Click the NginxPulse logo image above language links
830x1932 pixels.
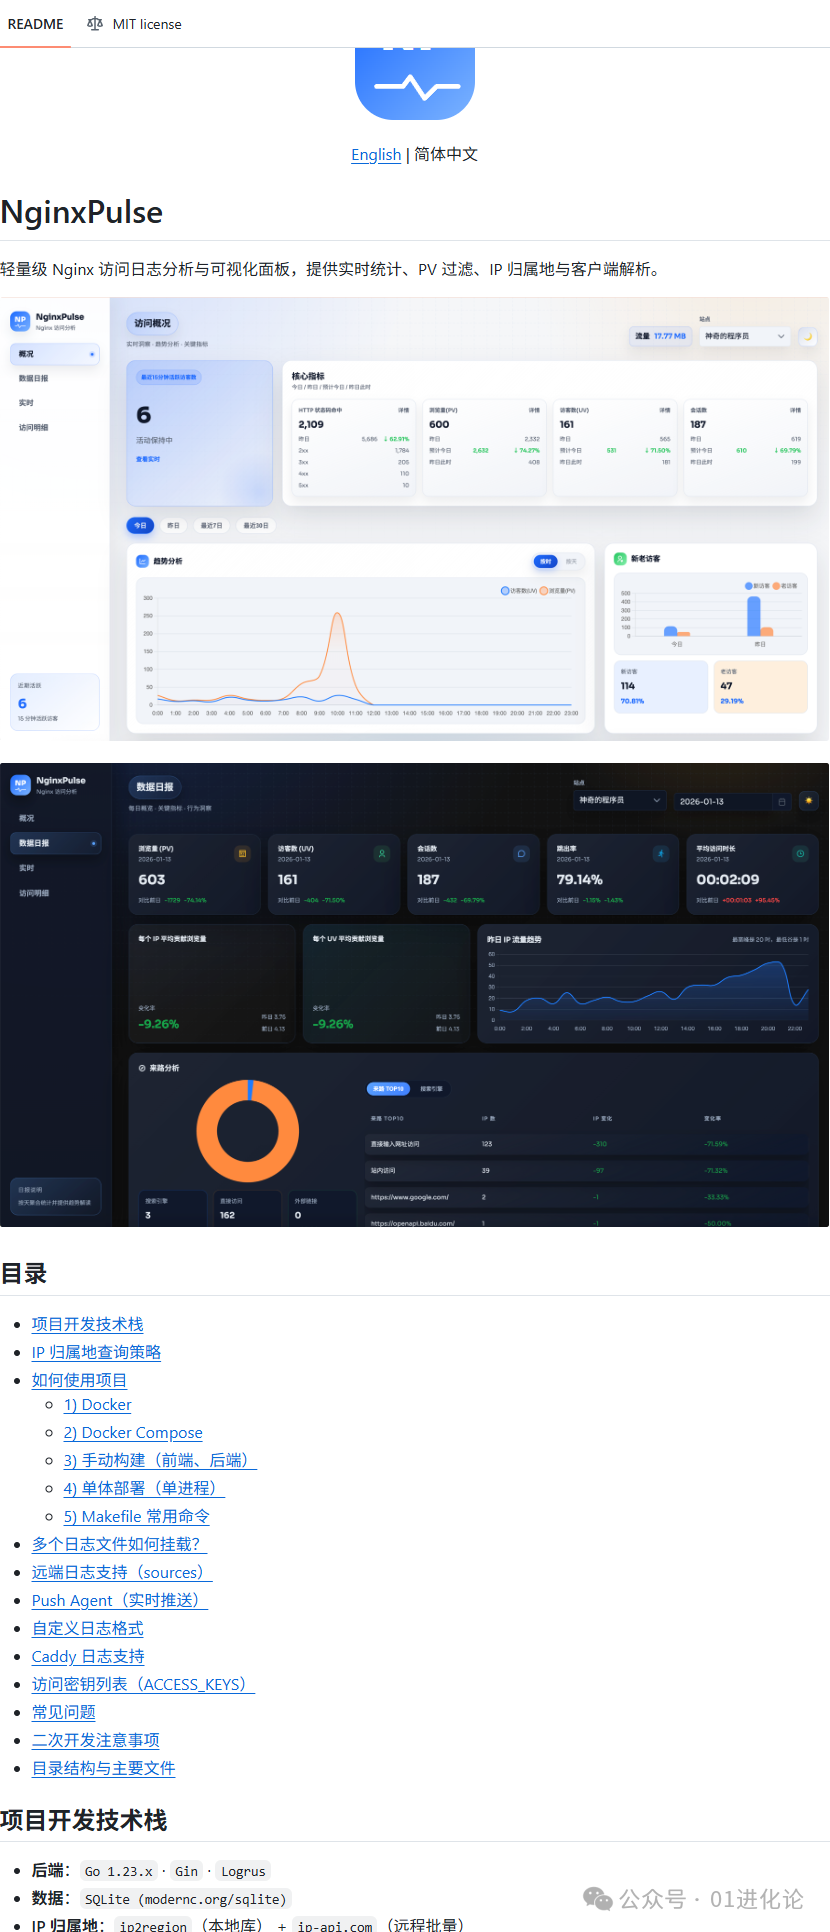414,84
